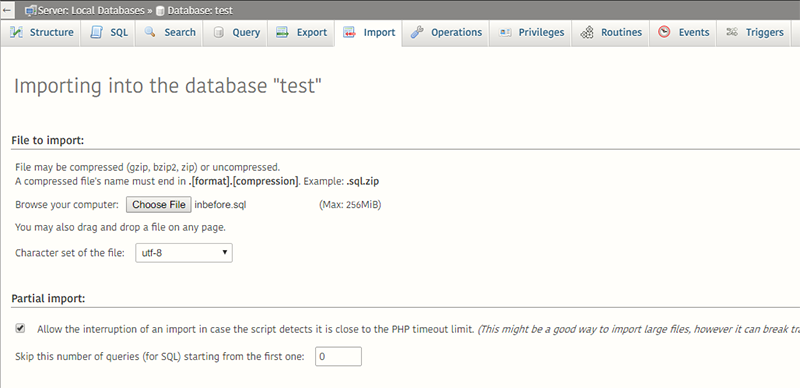The image size is (800, 388).
Task: Click the back arrow in the breadcrumb bar
Action: 7,10
